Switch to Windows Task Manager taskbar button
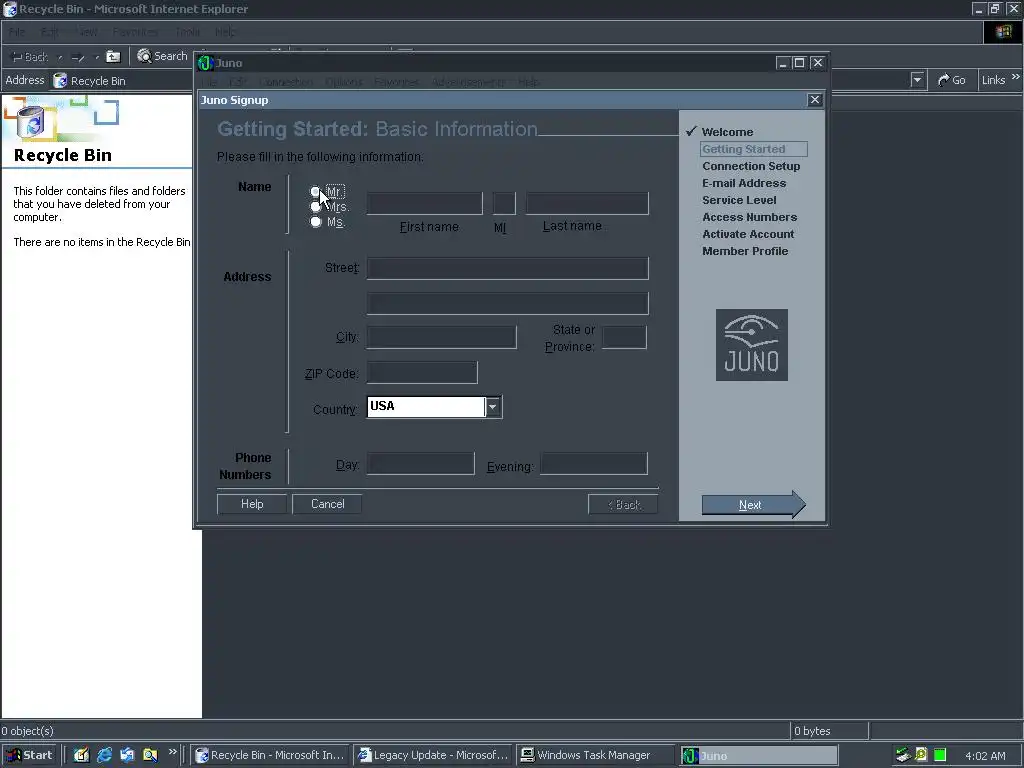This screenshot has width=1024, height=768. (x=595, y=755)
